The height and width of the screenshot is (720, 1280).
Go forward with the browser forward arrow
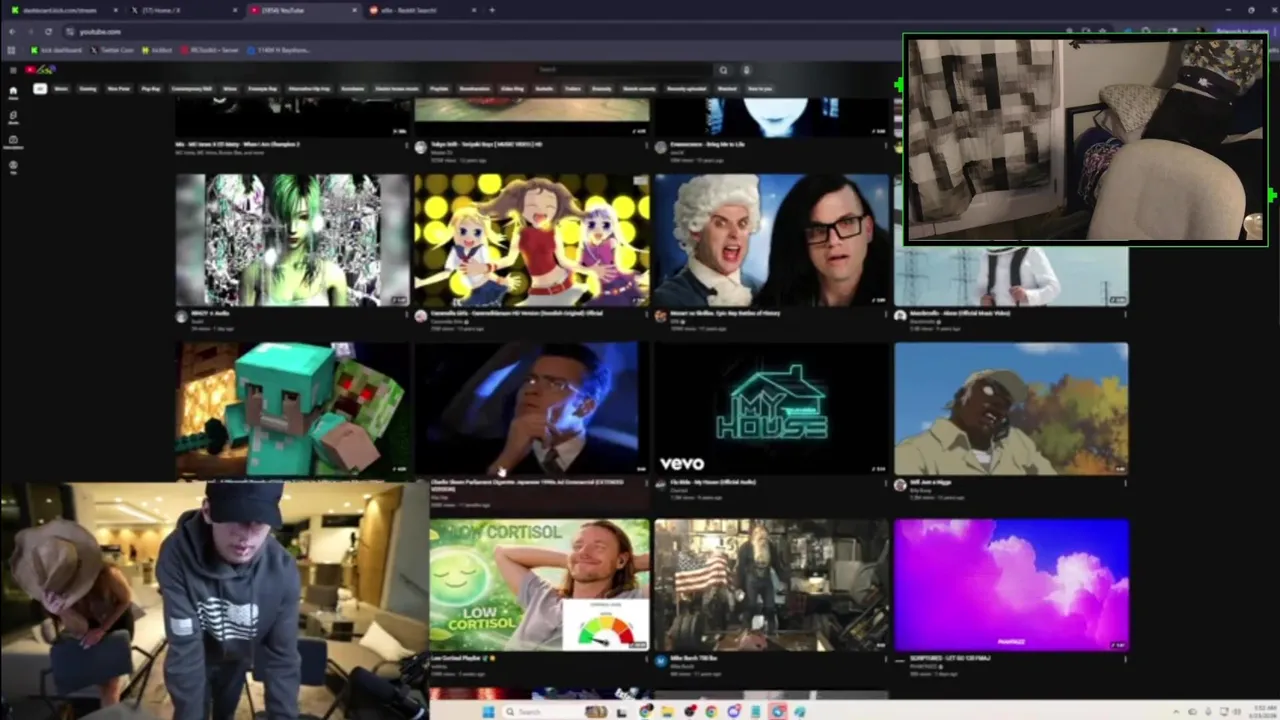tap(30, 31)
